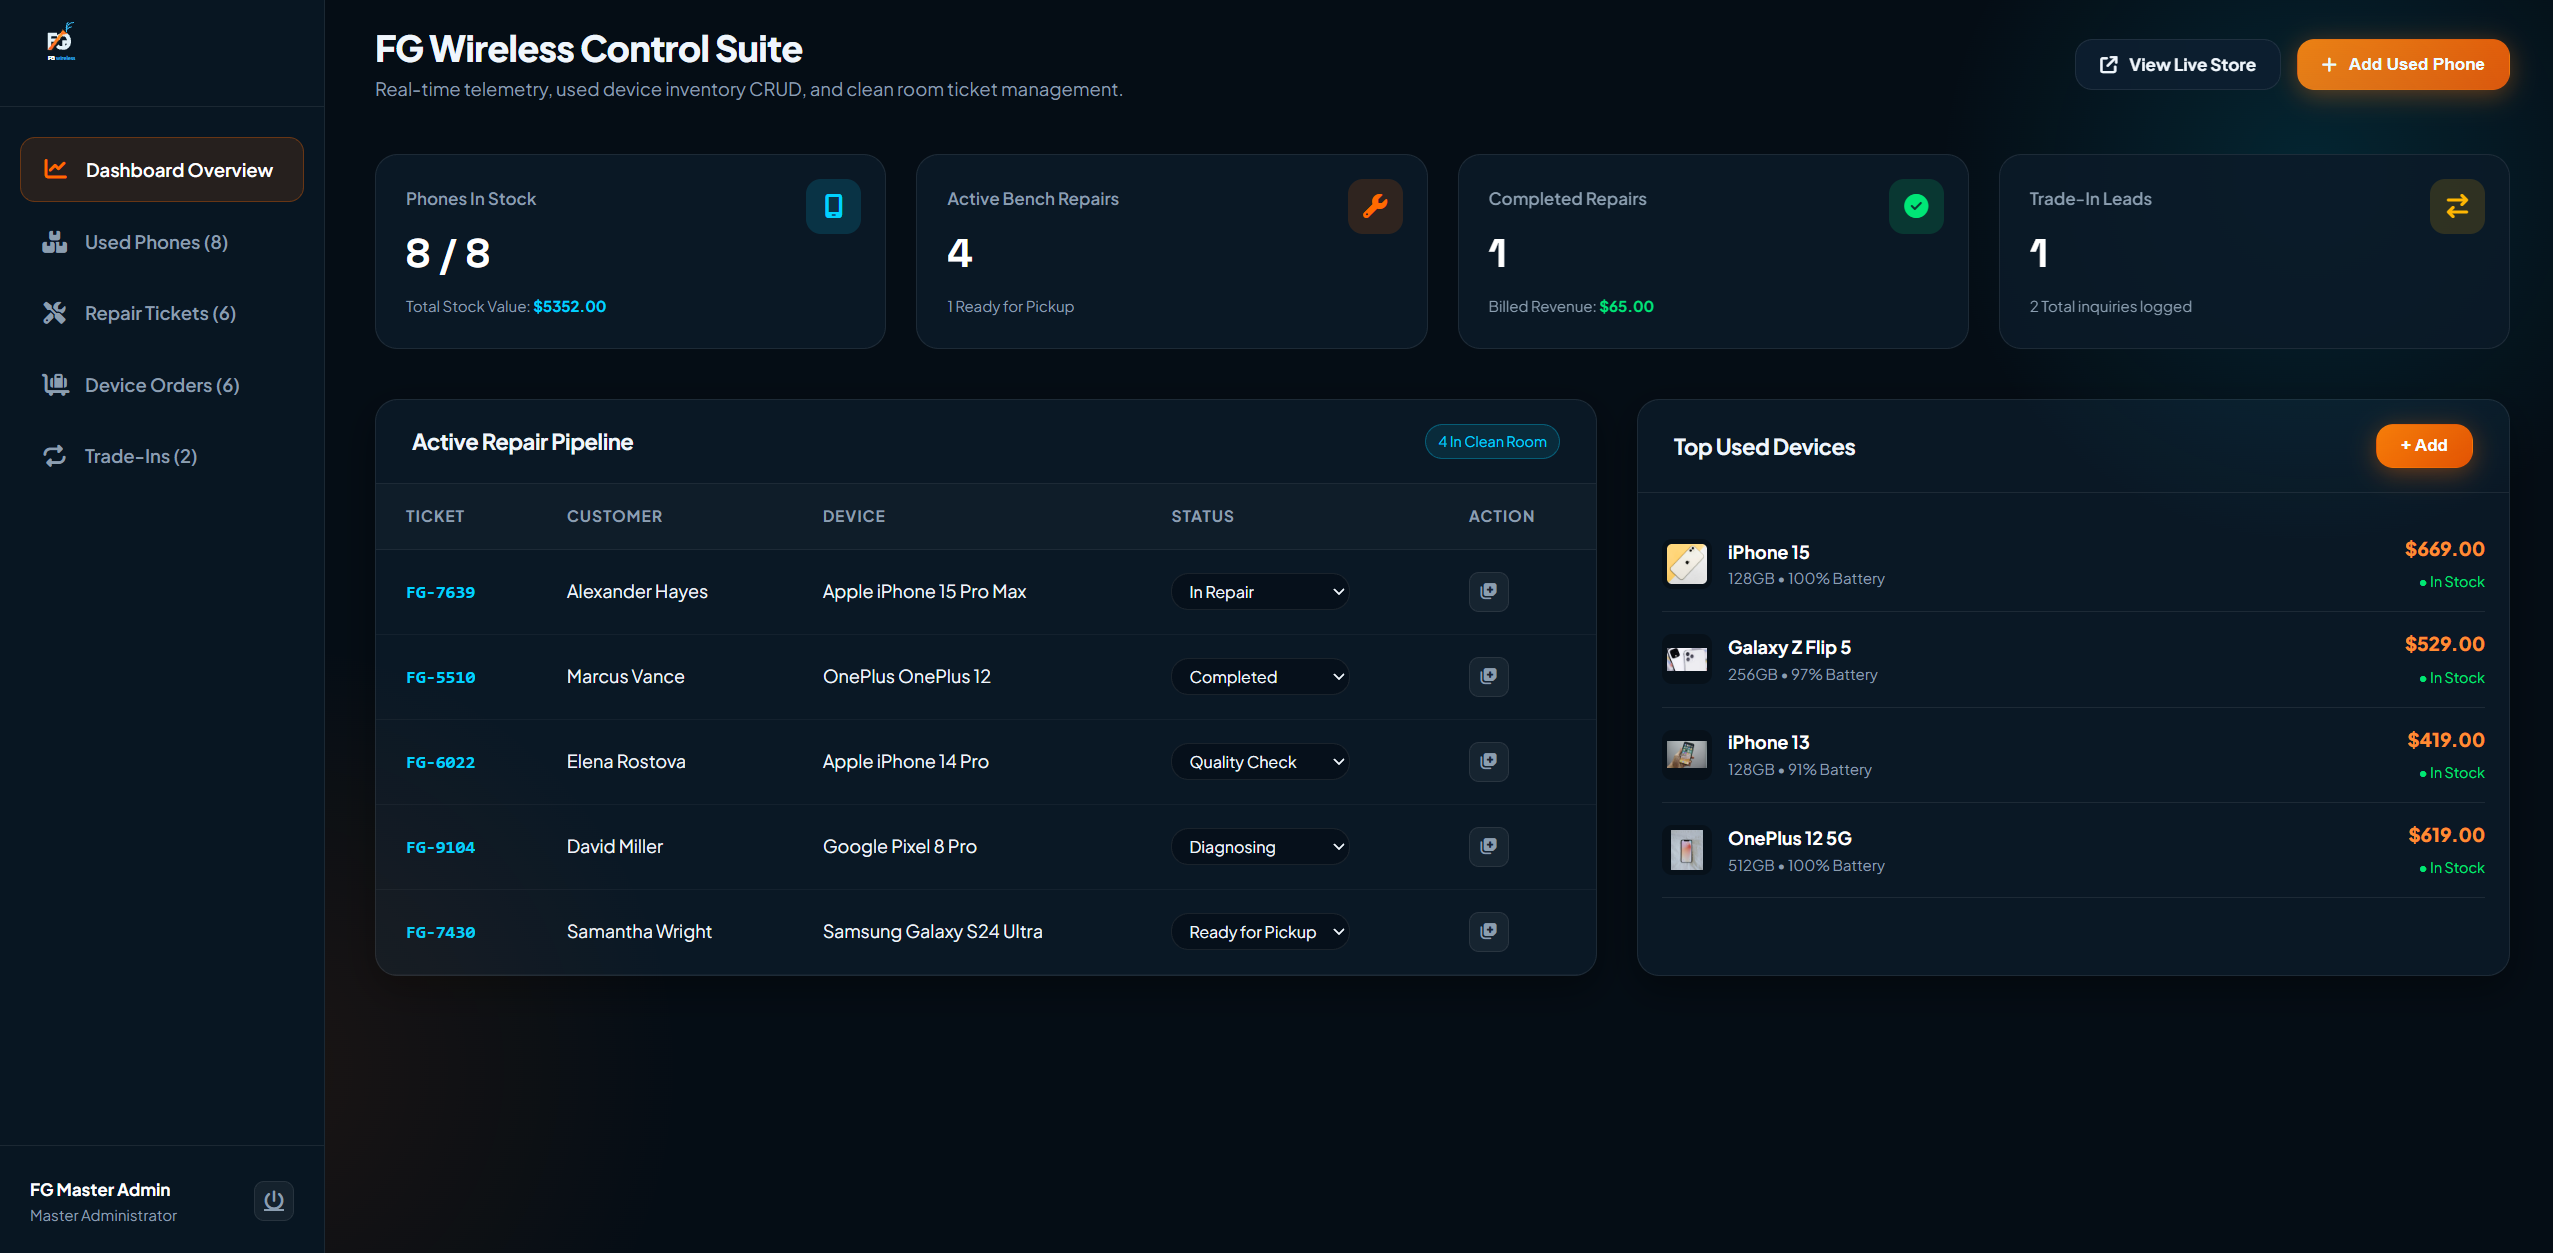Viewport: 2553px width, 1253px height.
Task: Click + Add in Top Used Devices
Action: [2423, 446]
